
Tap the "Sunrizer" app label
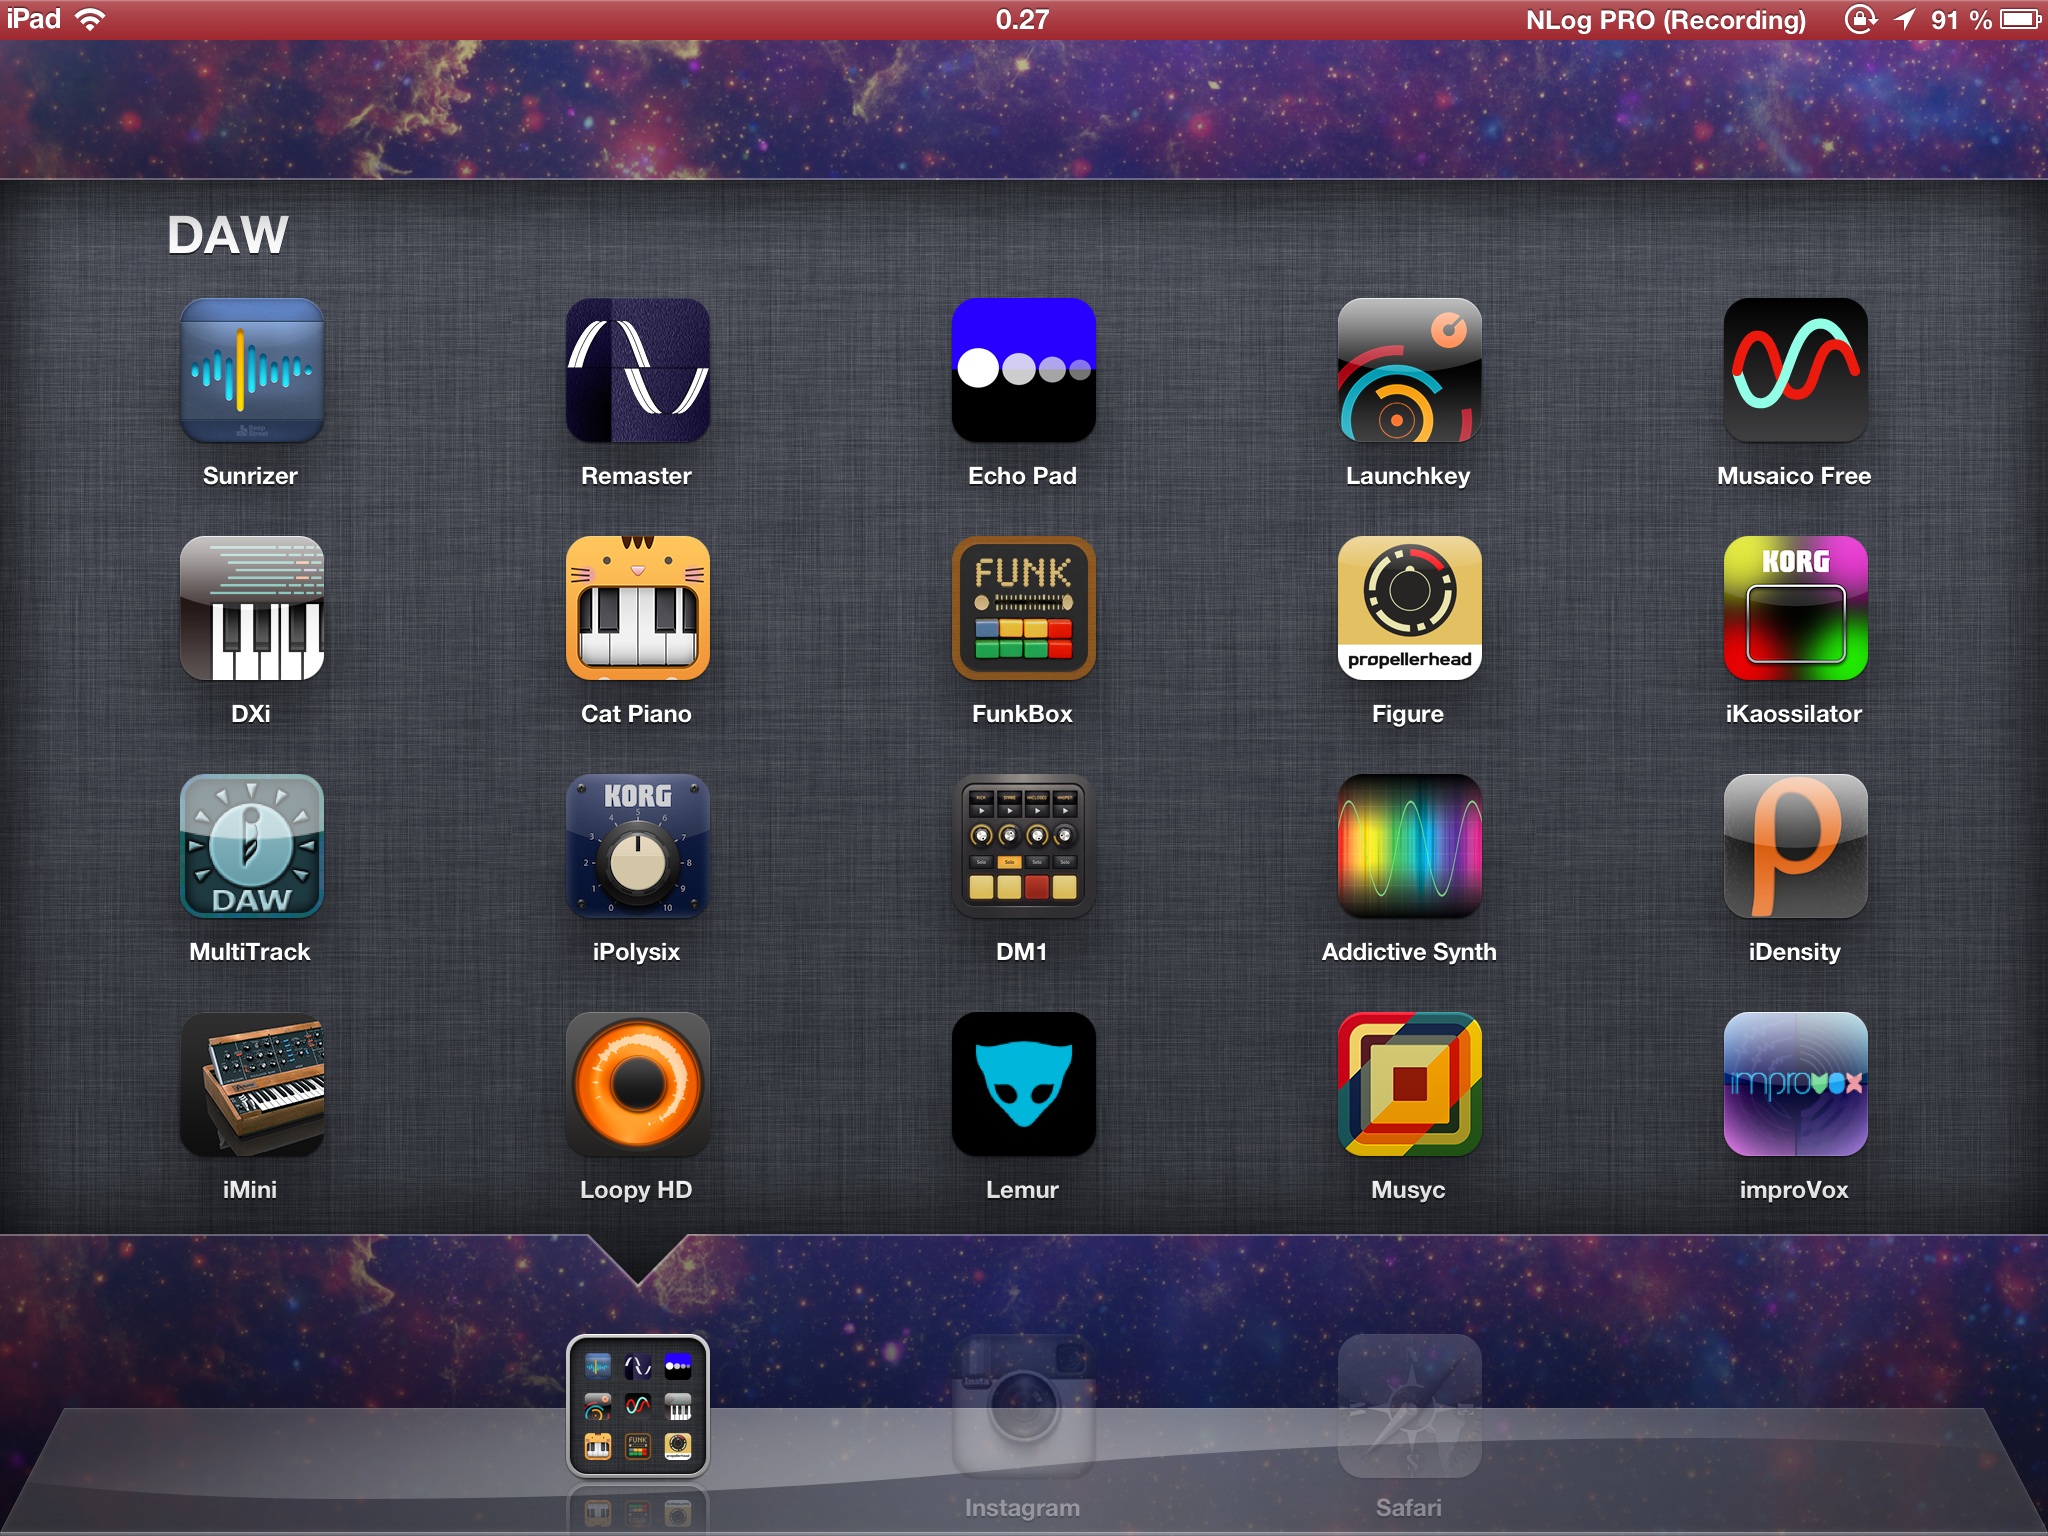[250, 476]
